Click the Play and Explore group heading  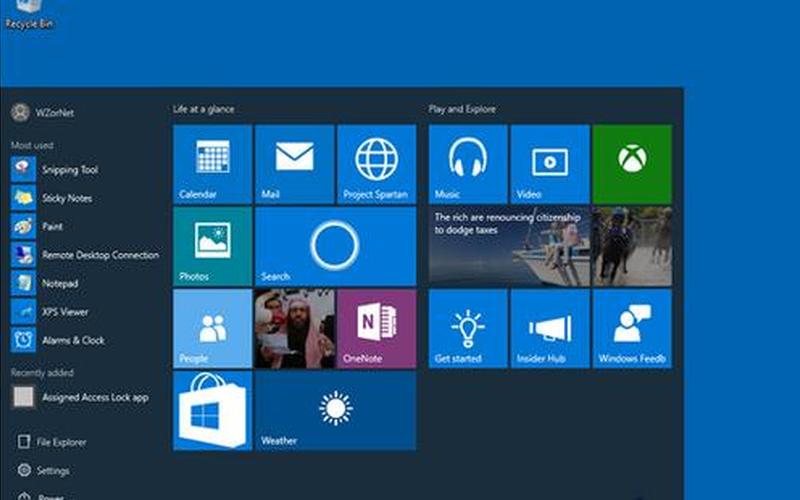pos(462,109)
